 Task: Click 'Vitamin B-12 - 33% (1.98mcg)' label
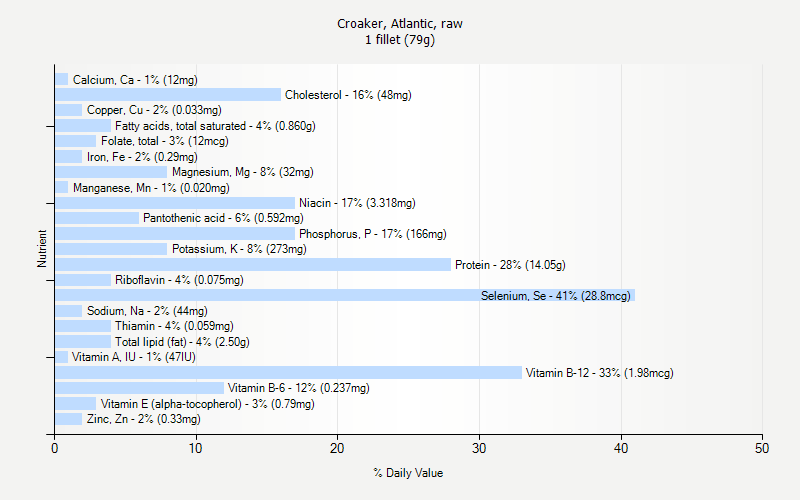pos(599,373)
